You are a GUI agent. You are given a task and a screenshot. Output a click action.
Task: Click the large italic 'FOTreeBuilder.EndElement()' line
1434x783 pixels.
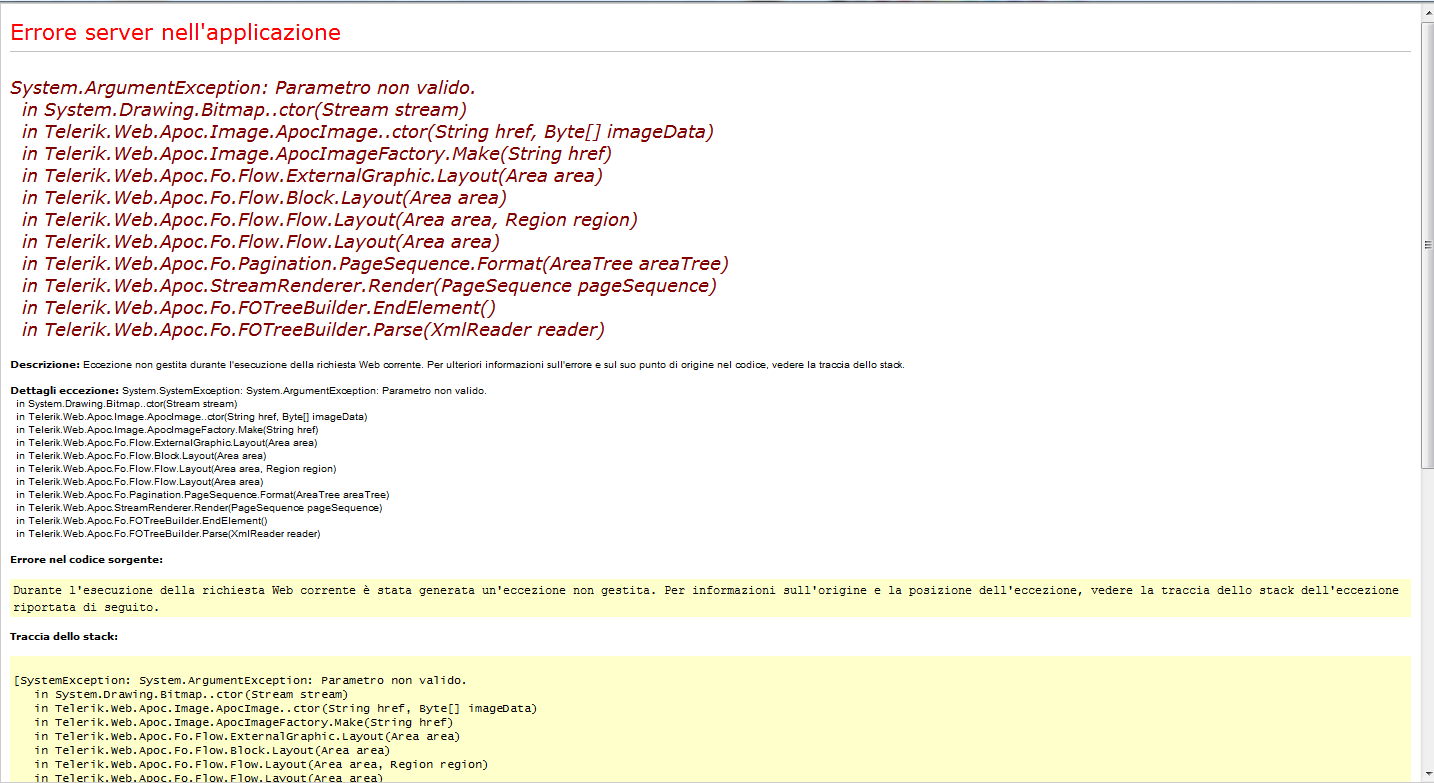pos(258,308)
